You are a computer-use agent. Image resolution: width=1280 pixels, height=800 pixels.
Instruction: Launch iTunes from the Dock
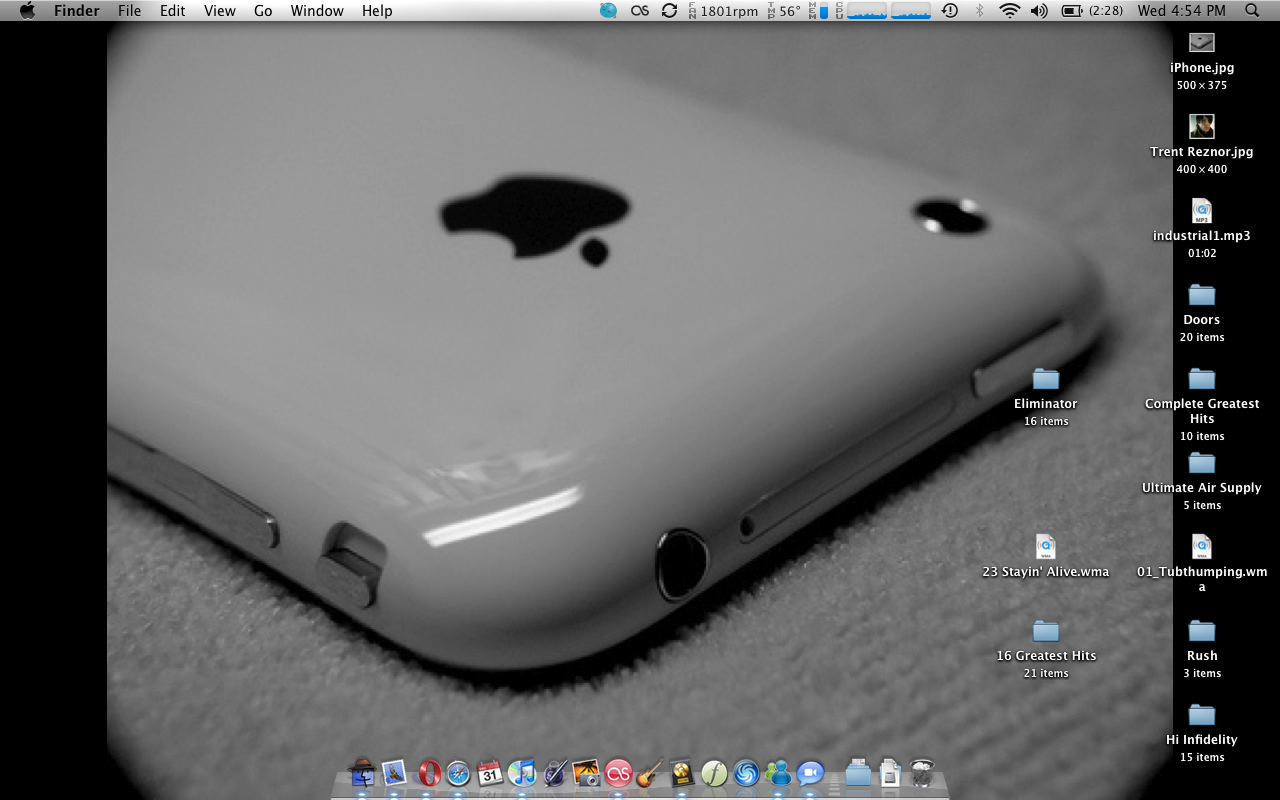point(522,773)
